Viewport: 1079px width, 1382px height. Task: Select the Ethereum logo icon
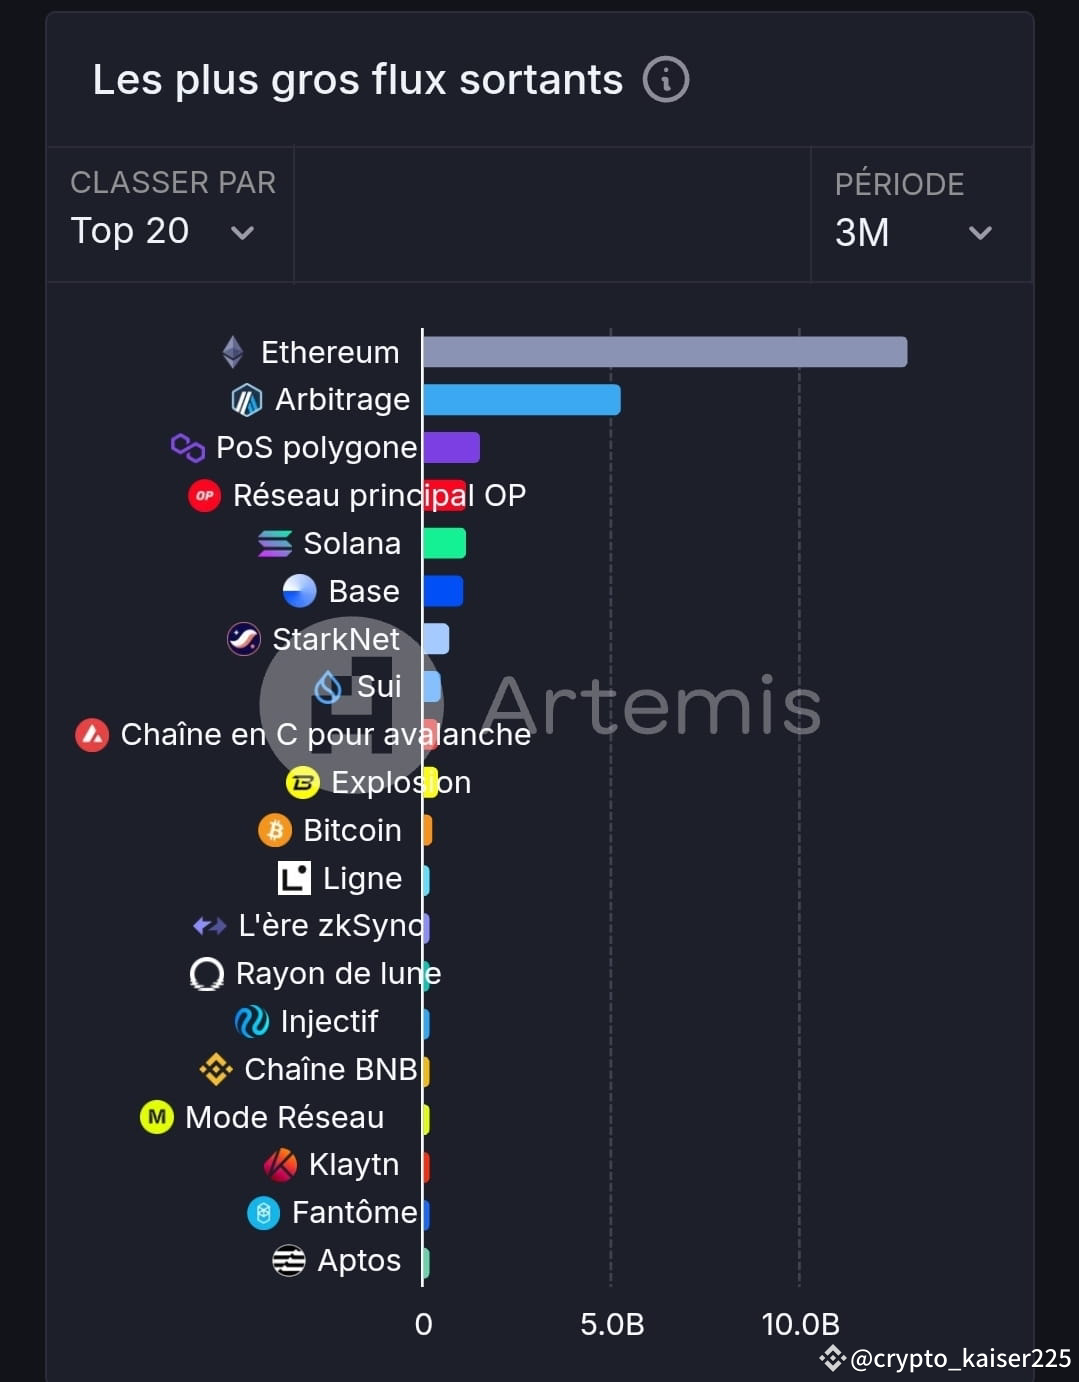pyautogui.click(x=234, y=351)
